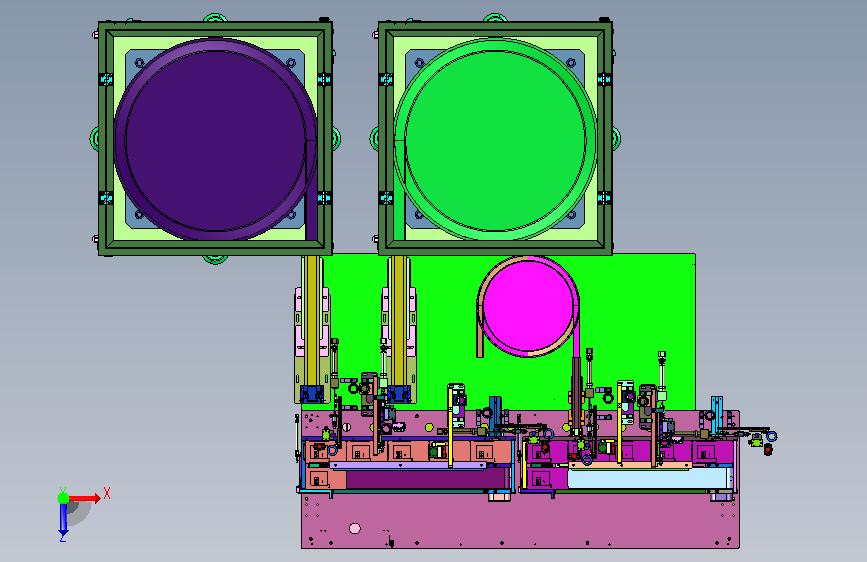The width and height of the screenshot is (867, 562).
Task: Select the purple vibratory bowl feeder
Action: click(x=215, y=139)
